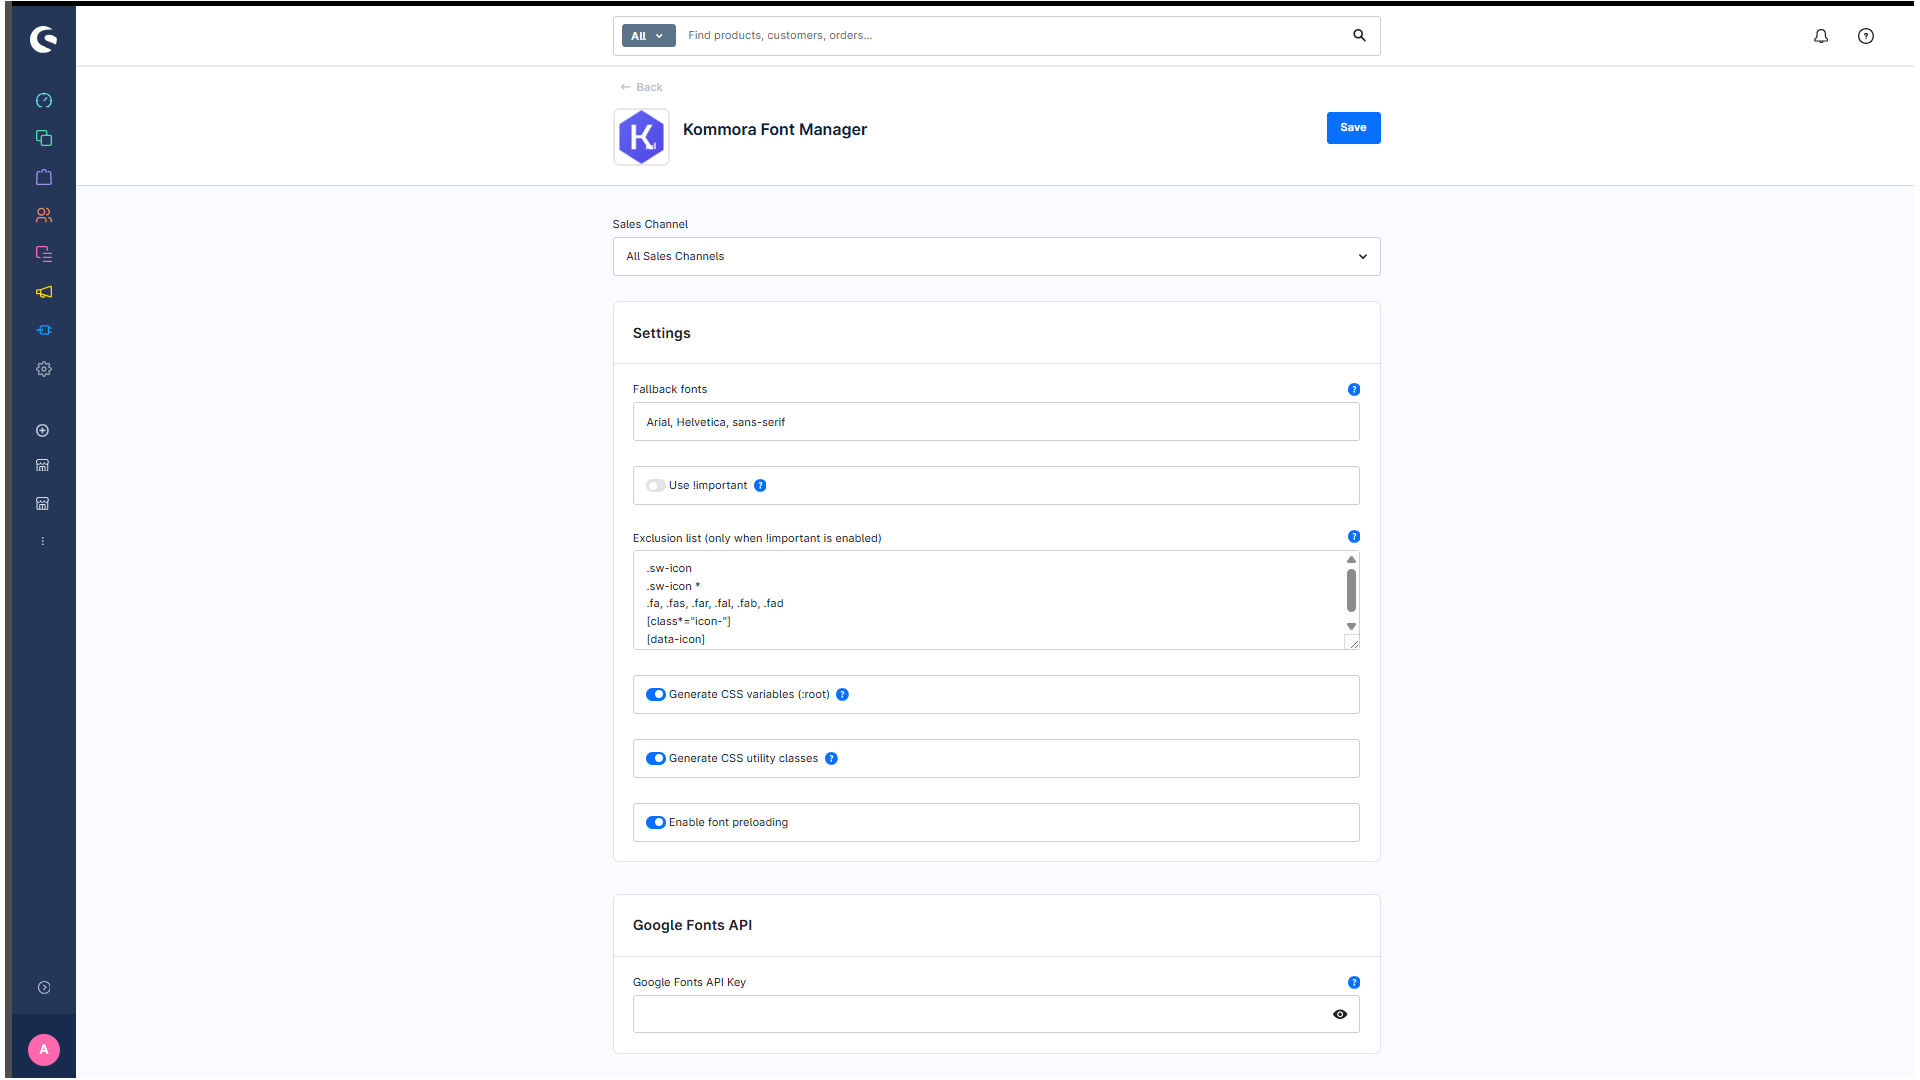Save the Font Manager configuration
The width and height of the screenshot is (1920, 1080).
[x=1353, y=128]
